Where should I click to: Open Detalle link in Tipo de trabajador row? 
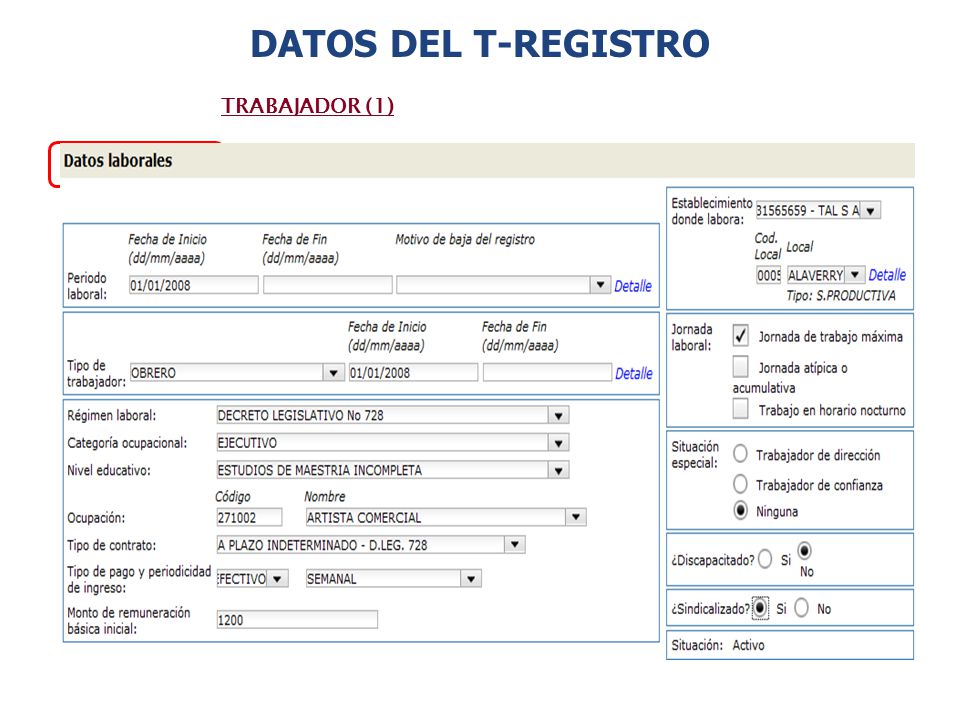pyautogui.click(x=634, y=373)
